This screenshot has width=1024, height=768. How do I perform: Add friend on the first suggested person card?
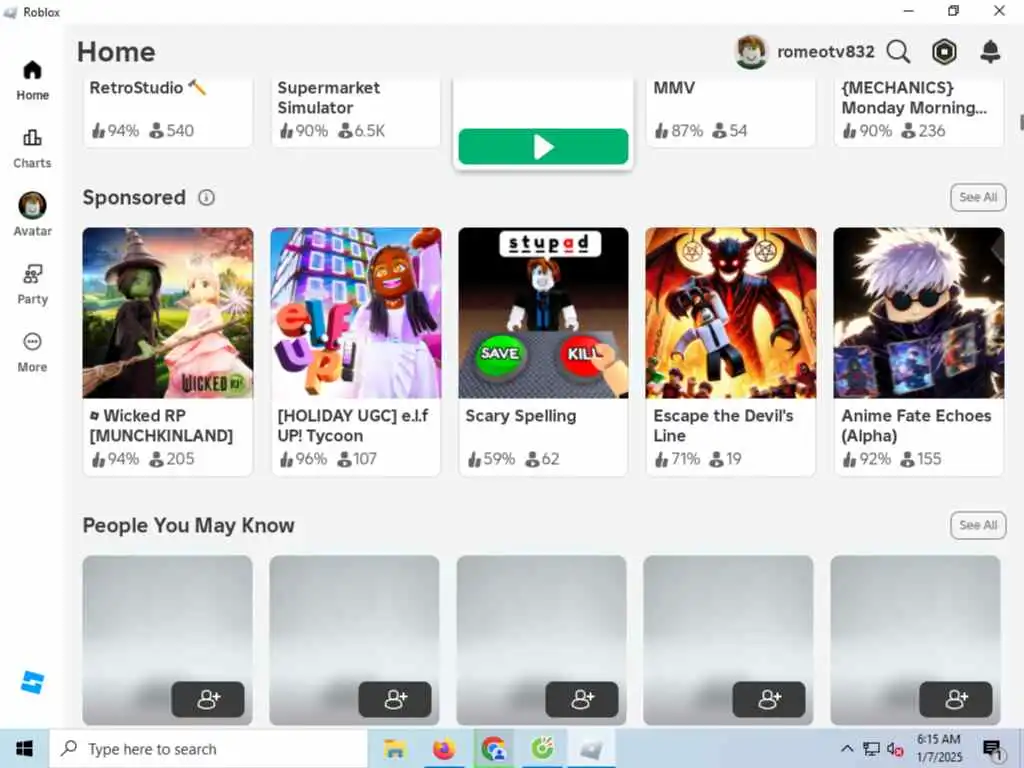pyautogui.click(x=208, y=699)
